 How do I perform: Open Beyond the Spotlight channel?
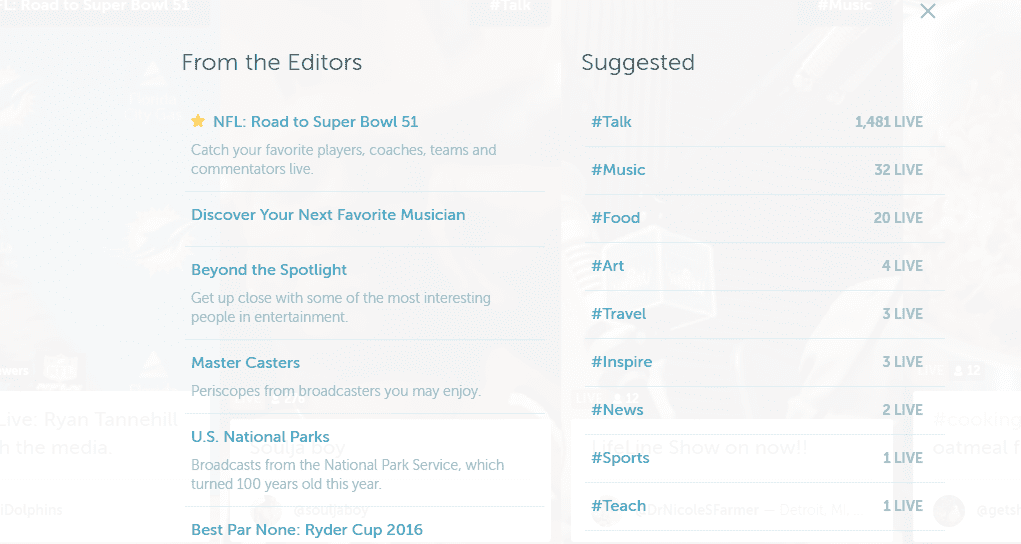point(269,270)
